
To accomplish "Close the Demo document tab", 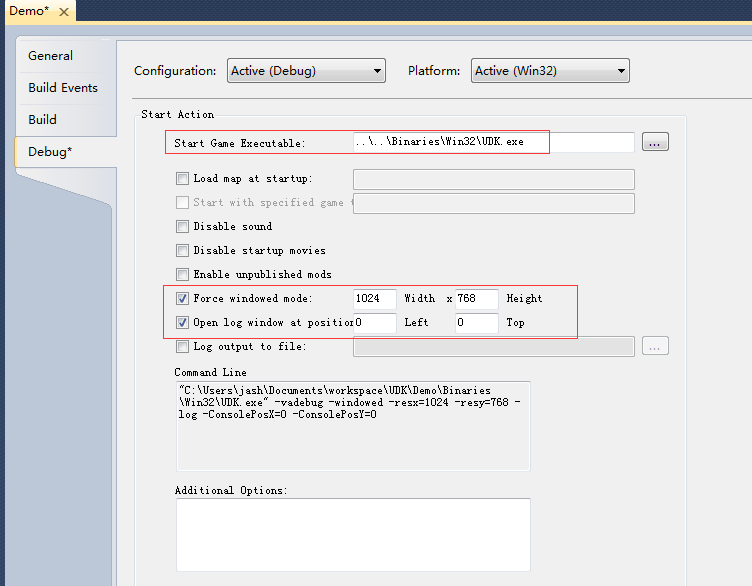I will (63, 12).
